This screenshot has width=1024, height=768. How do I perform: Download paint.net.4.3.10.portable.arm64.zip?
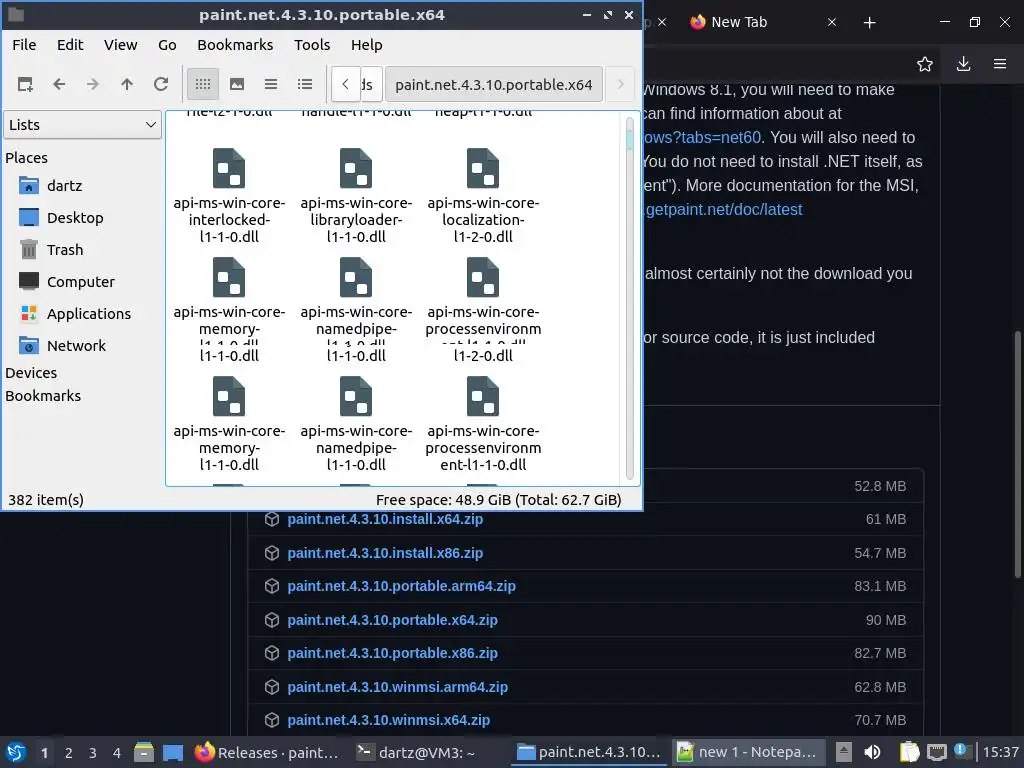[x=402, y=586]
